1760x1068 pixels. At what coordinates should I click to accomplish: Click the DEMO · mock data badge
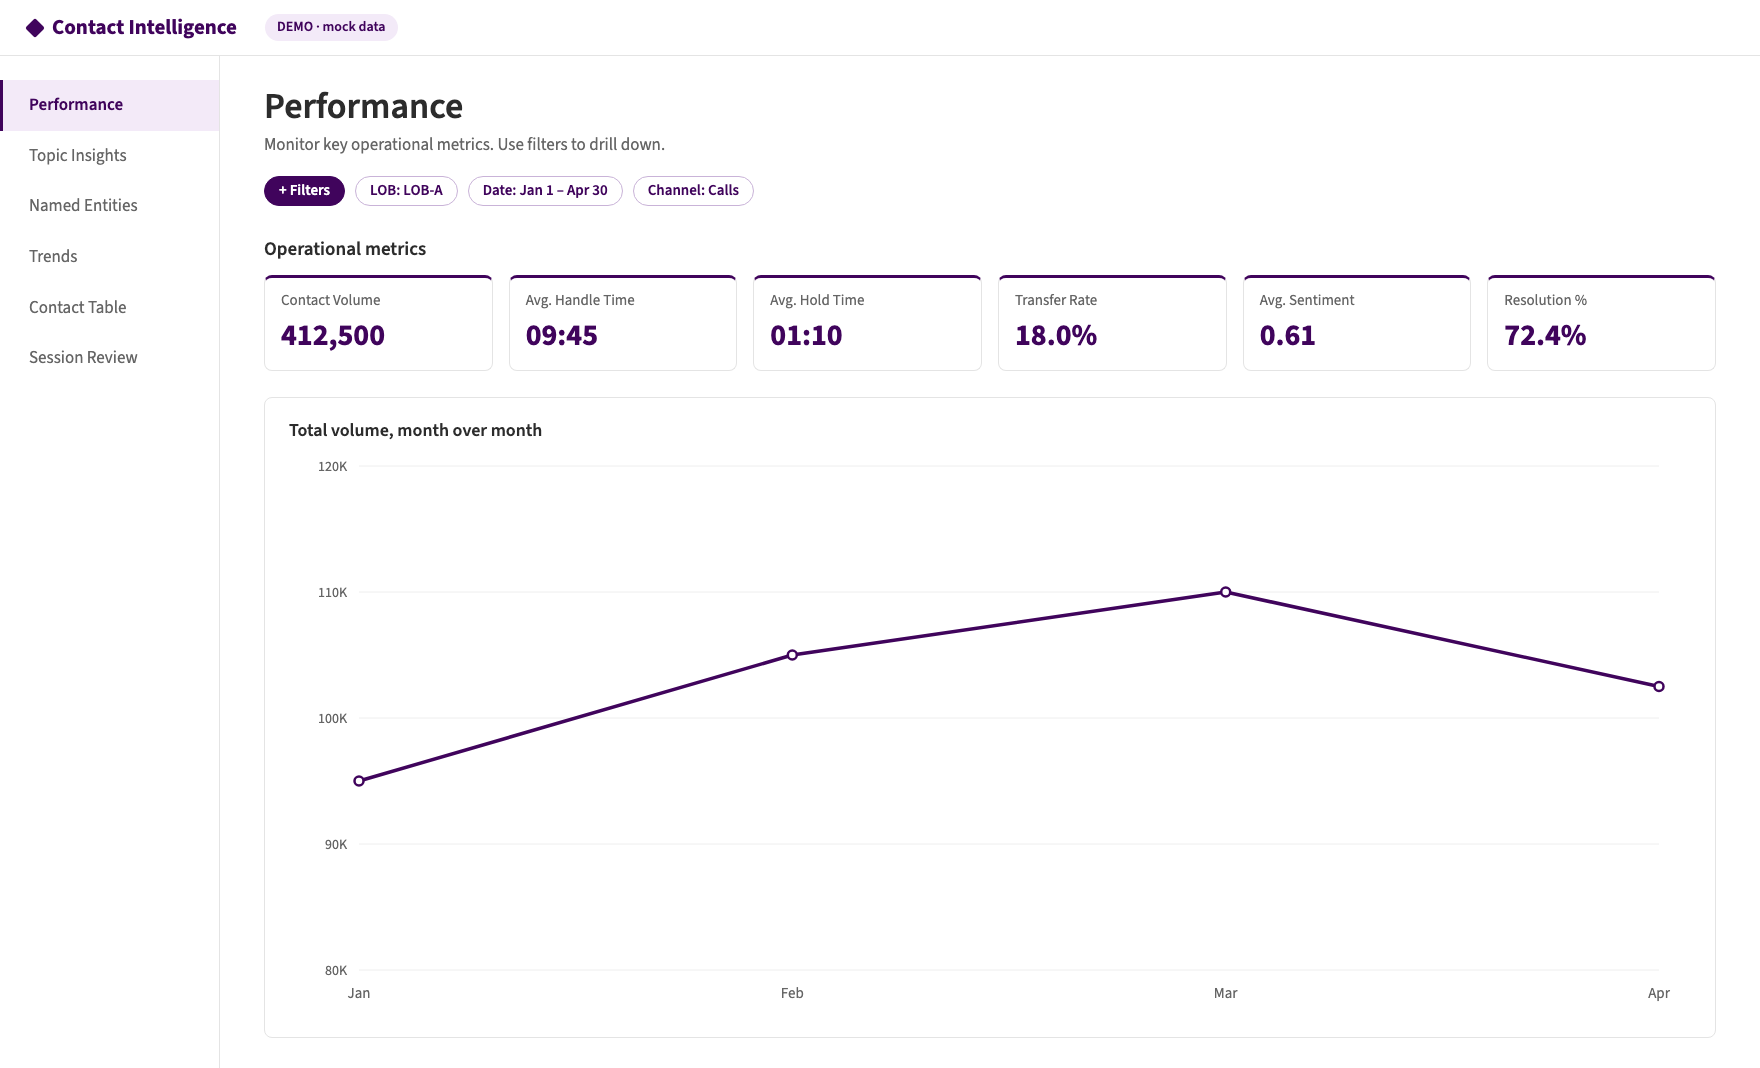331,27
